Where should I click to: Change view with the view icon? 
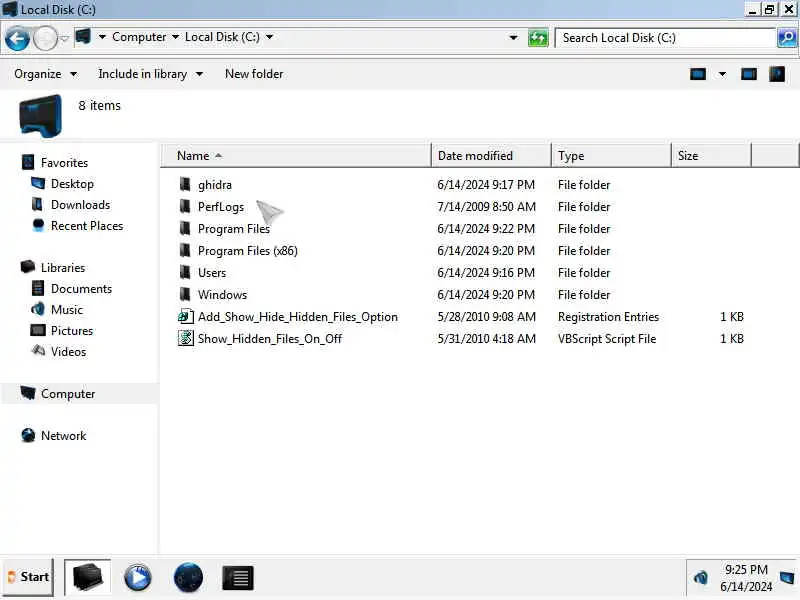698,74
